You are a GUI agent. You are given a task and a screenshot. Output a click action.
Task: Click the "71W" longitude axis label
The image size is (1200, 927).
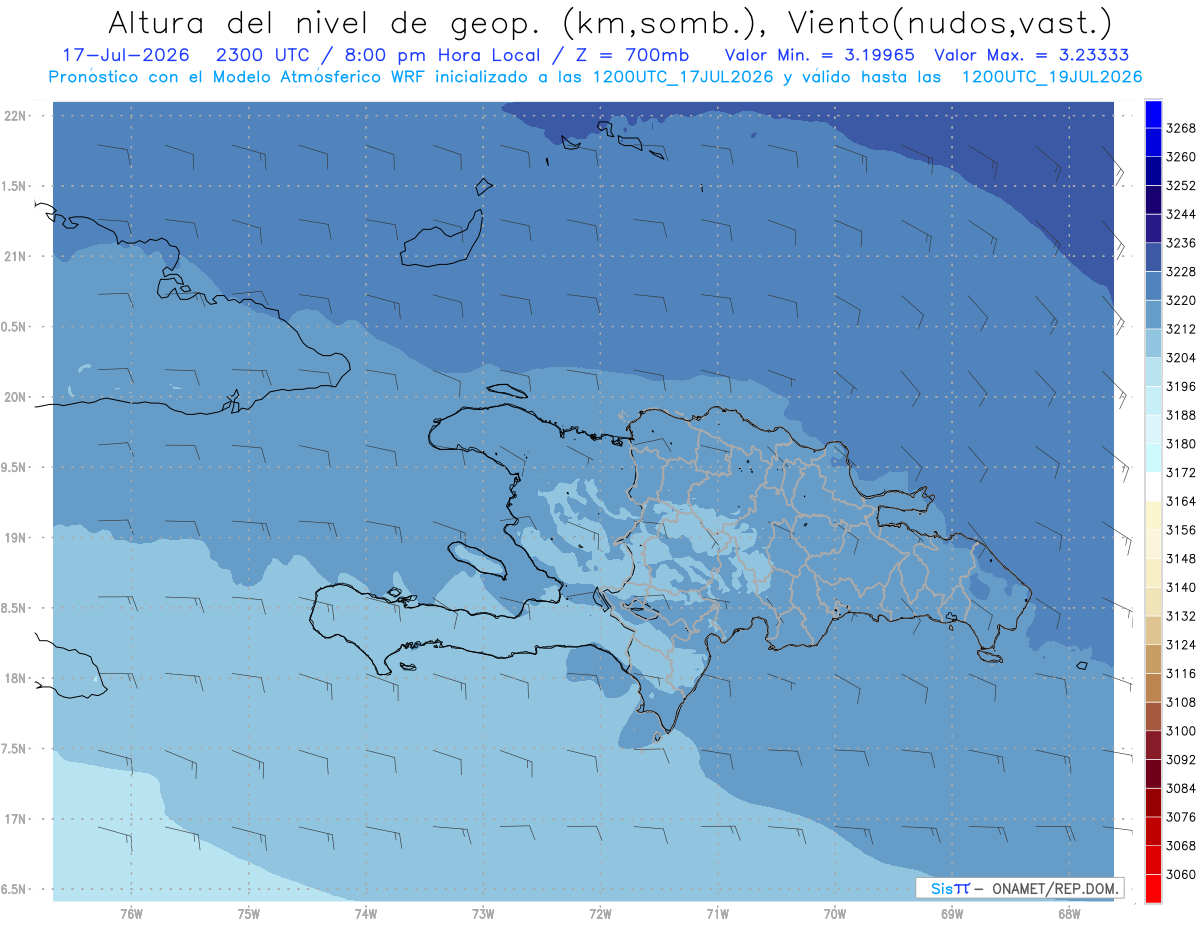click(717, 914)
